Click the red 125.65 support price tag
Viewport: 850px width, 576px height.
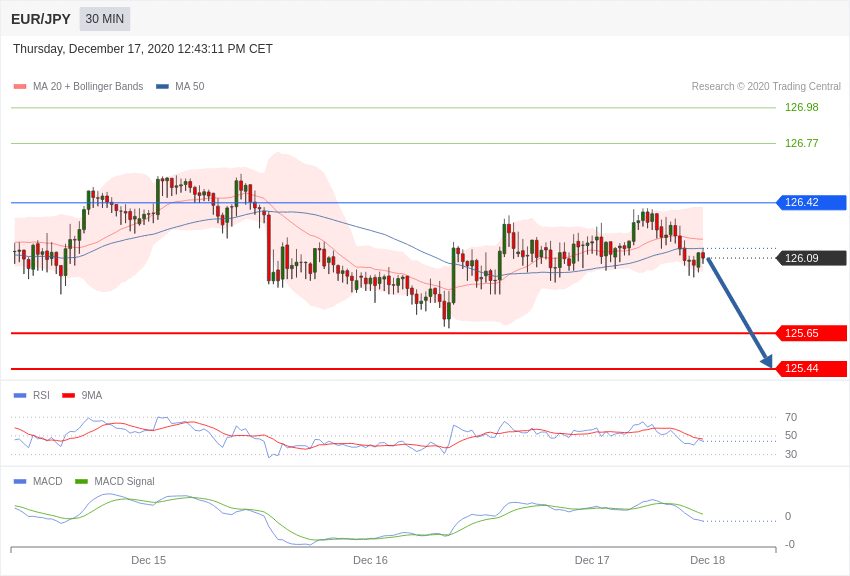click(x=812, y=333)
